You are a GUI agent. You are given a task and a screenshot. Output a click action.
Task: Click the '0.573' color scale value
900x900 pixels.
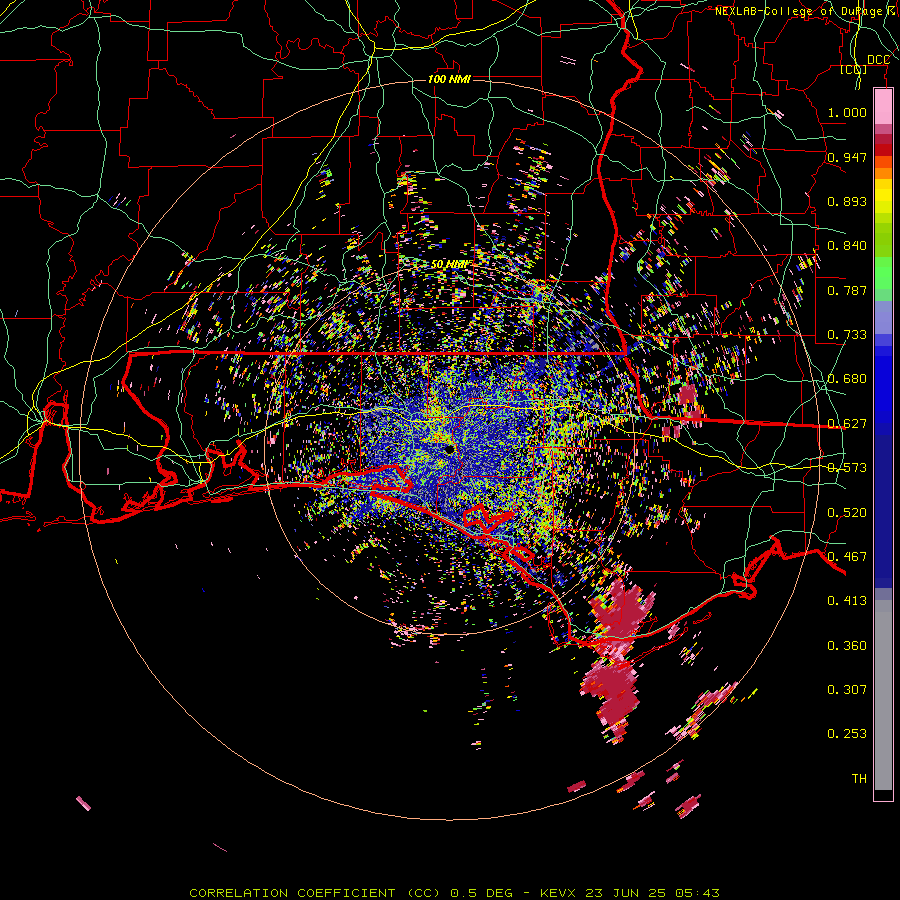tap(847, 468)
